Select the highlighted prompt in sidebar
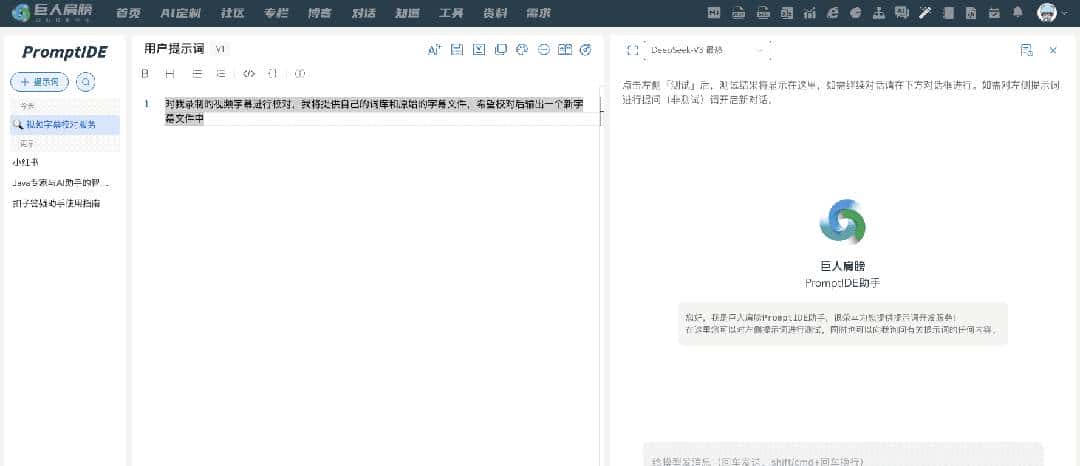The width and height of the screenshot is (1080, 466). (65, 125)
